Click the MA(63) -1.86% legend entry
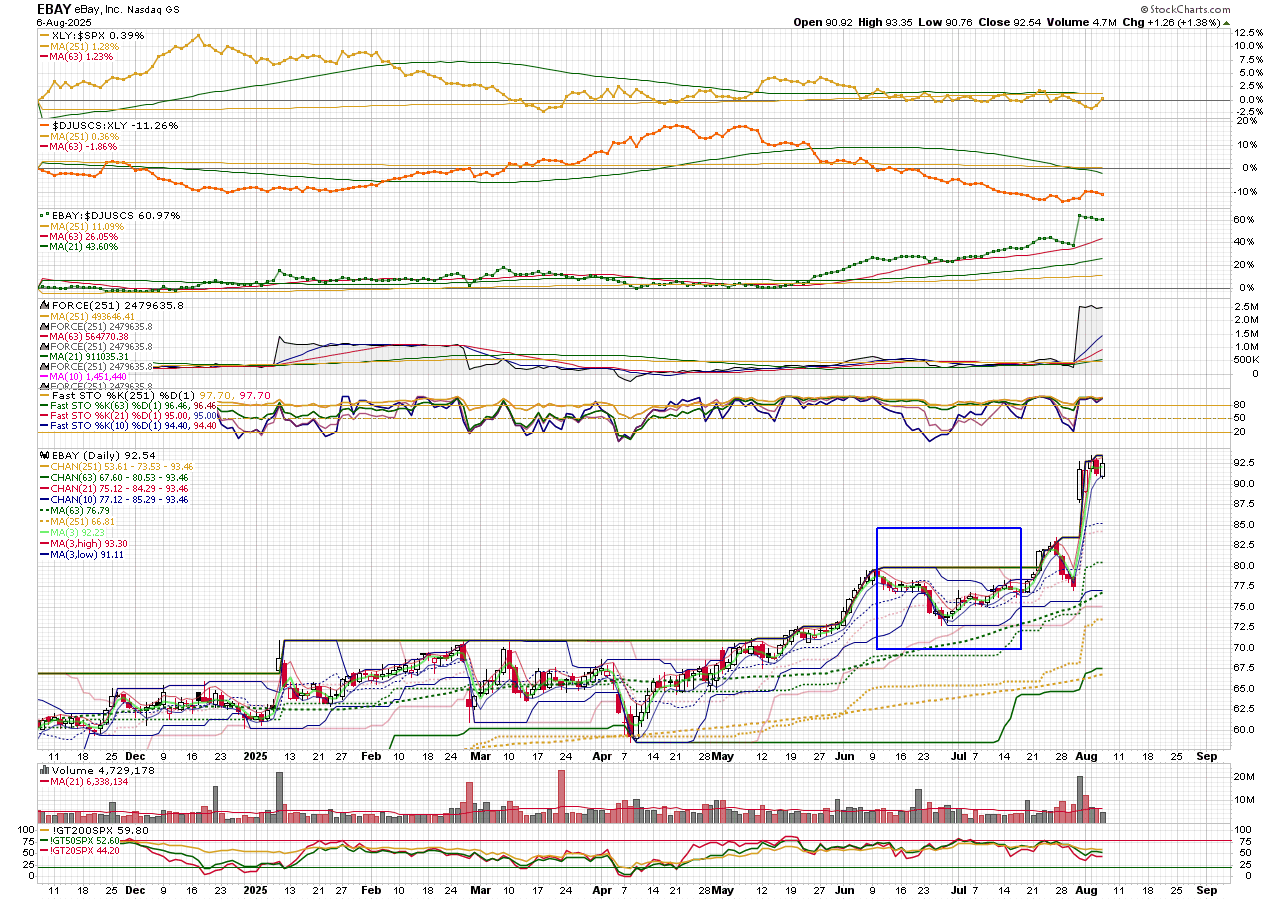Image resolution: width=1280 pixels, height=900 pixels. [x=78, y=147]
